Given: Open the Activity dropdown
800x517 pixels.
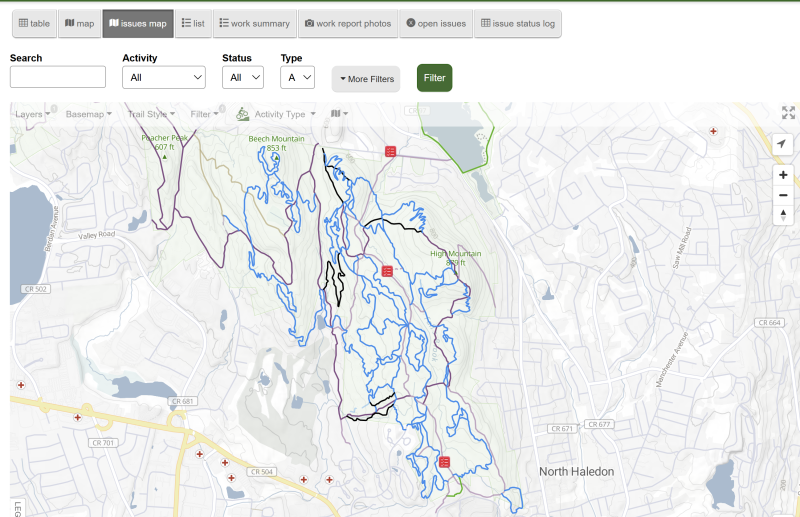Looking at the screenshot, I should pyautogui.click(x=164, y=77).
